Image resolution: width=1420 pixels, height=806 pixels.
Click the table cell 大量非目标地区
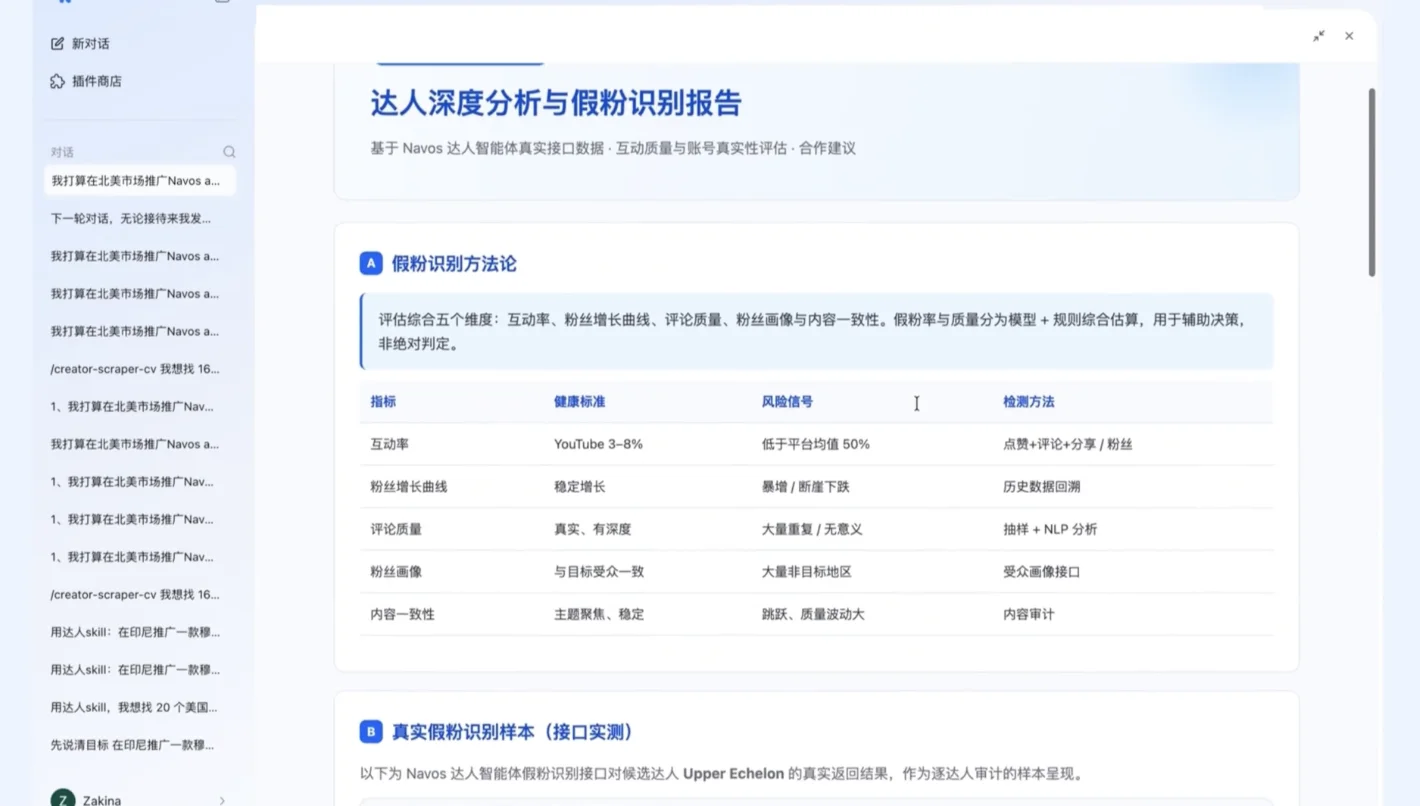[x=807, y=572]
